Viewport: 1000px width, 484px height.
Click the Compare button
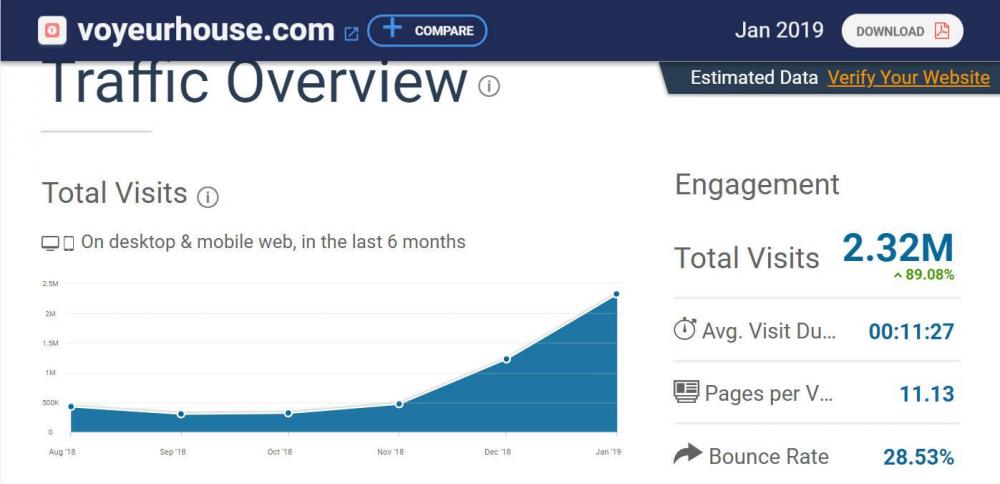point(427,31)
